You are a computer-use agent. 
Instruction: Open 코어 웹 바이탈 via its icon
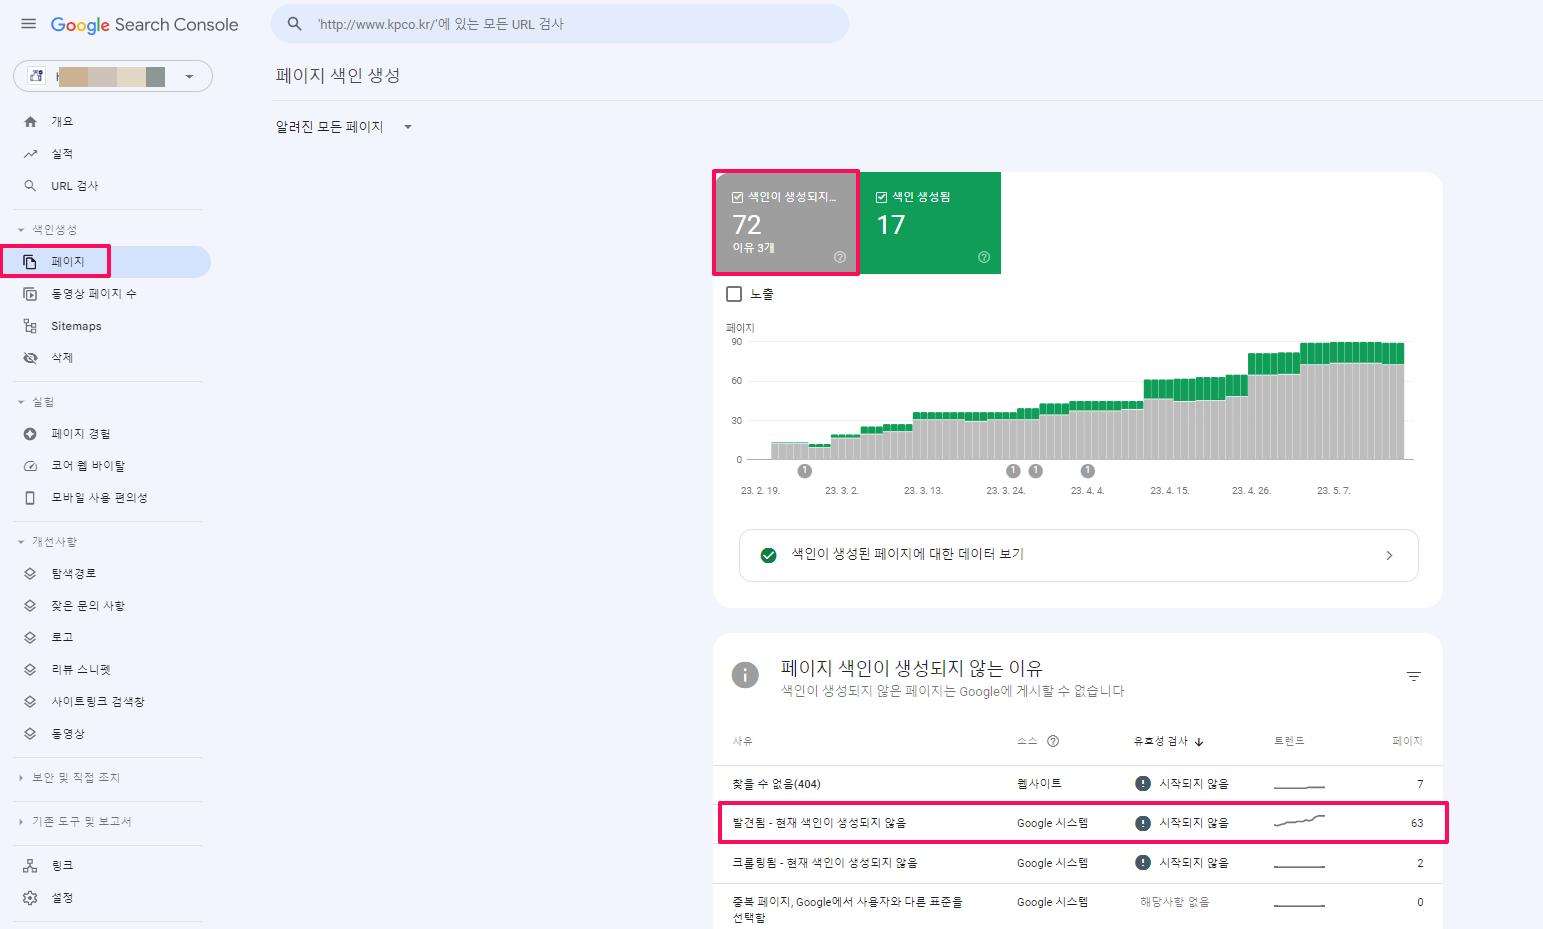coord(30,465)
